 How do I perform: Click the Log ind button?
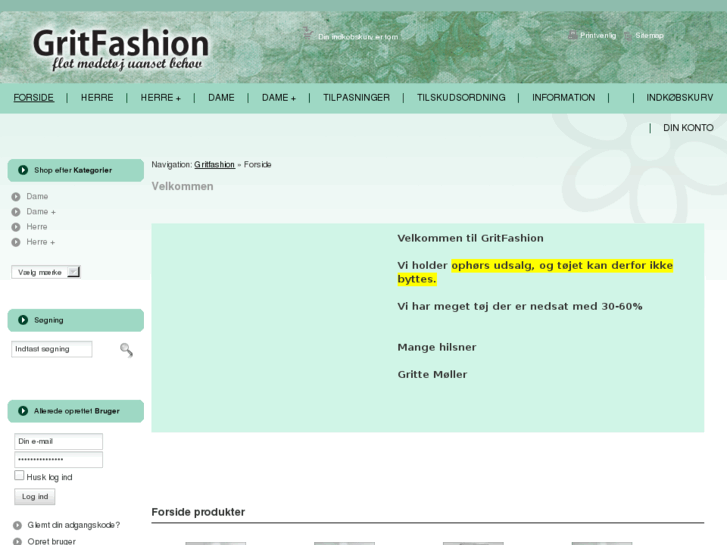click(x=35, y=497)
